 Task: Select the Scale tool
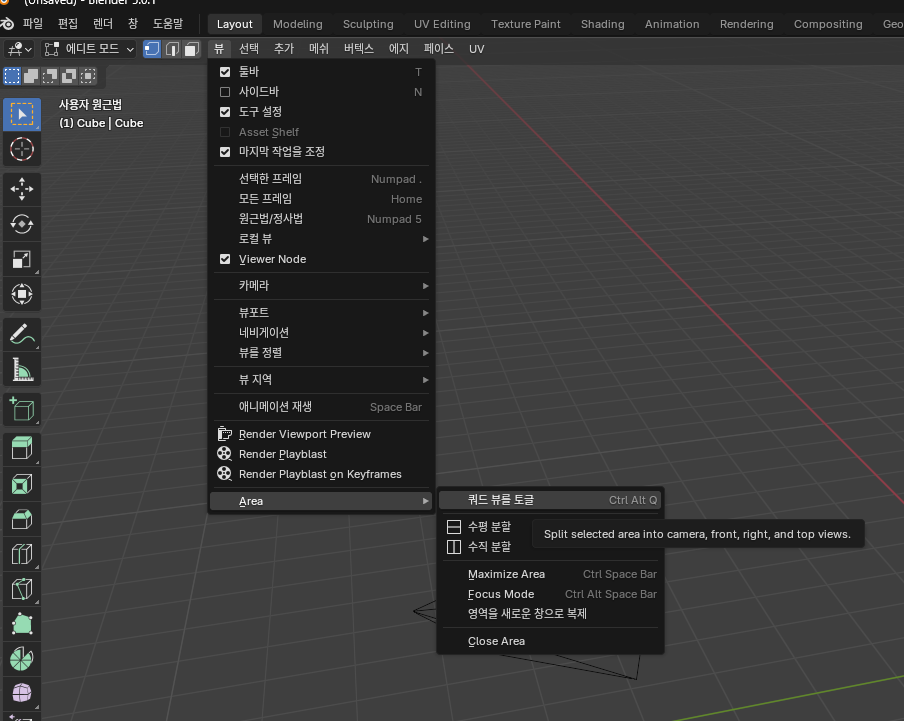pos(22,259)
